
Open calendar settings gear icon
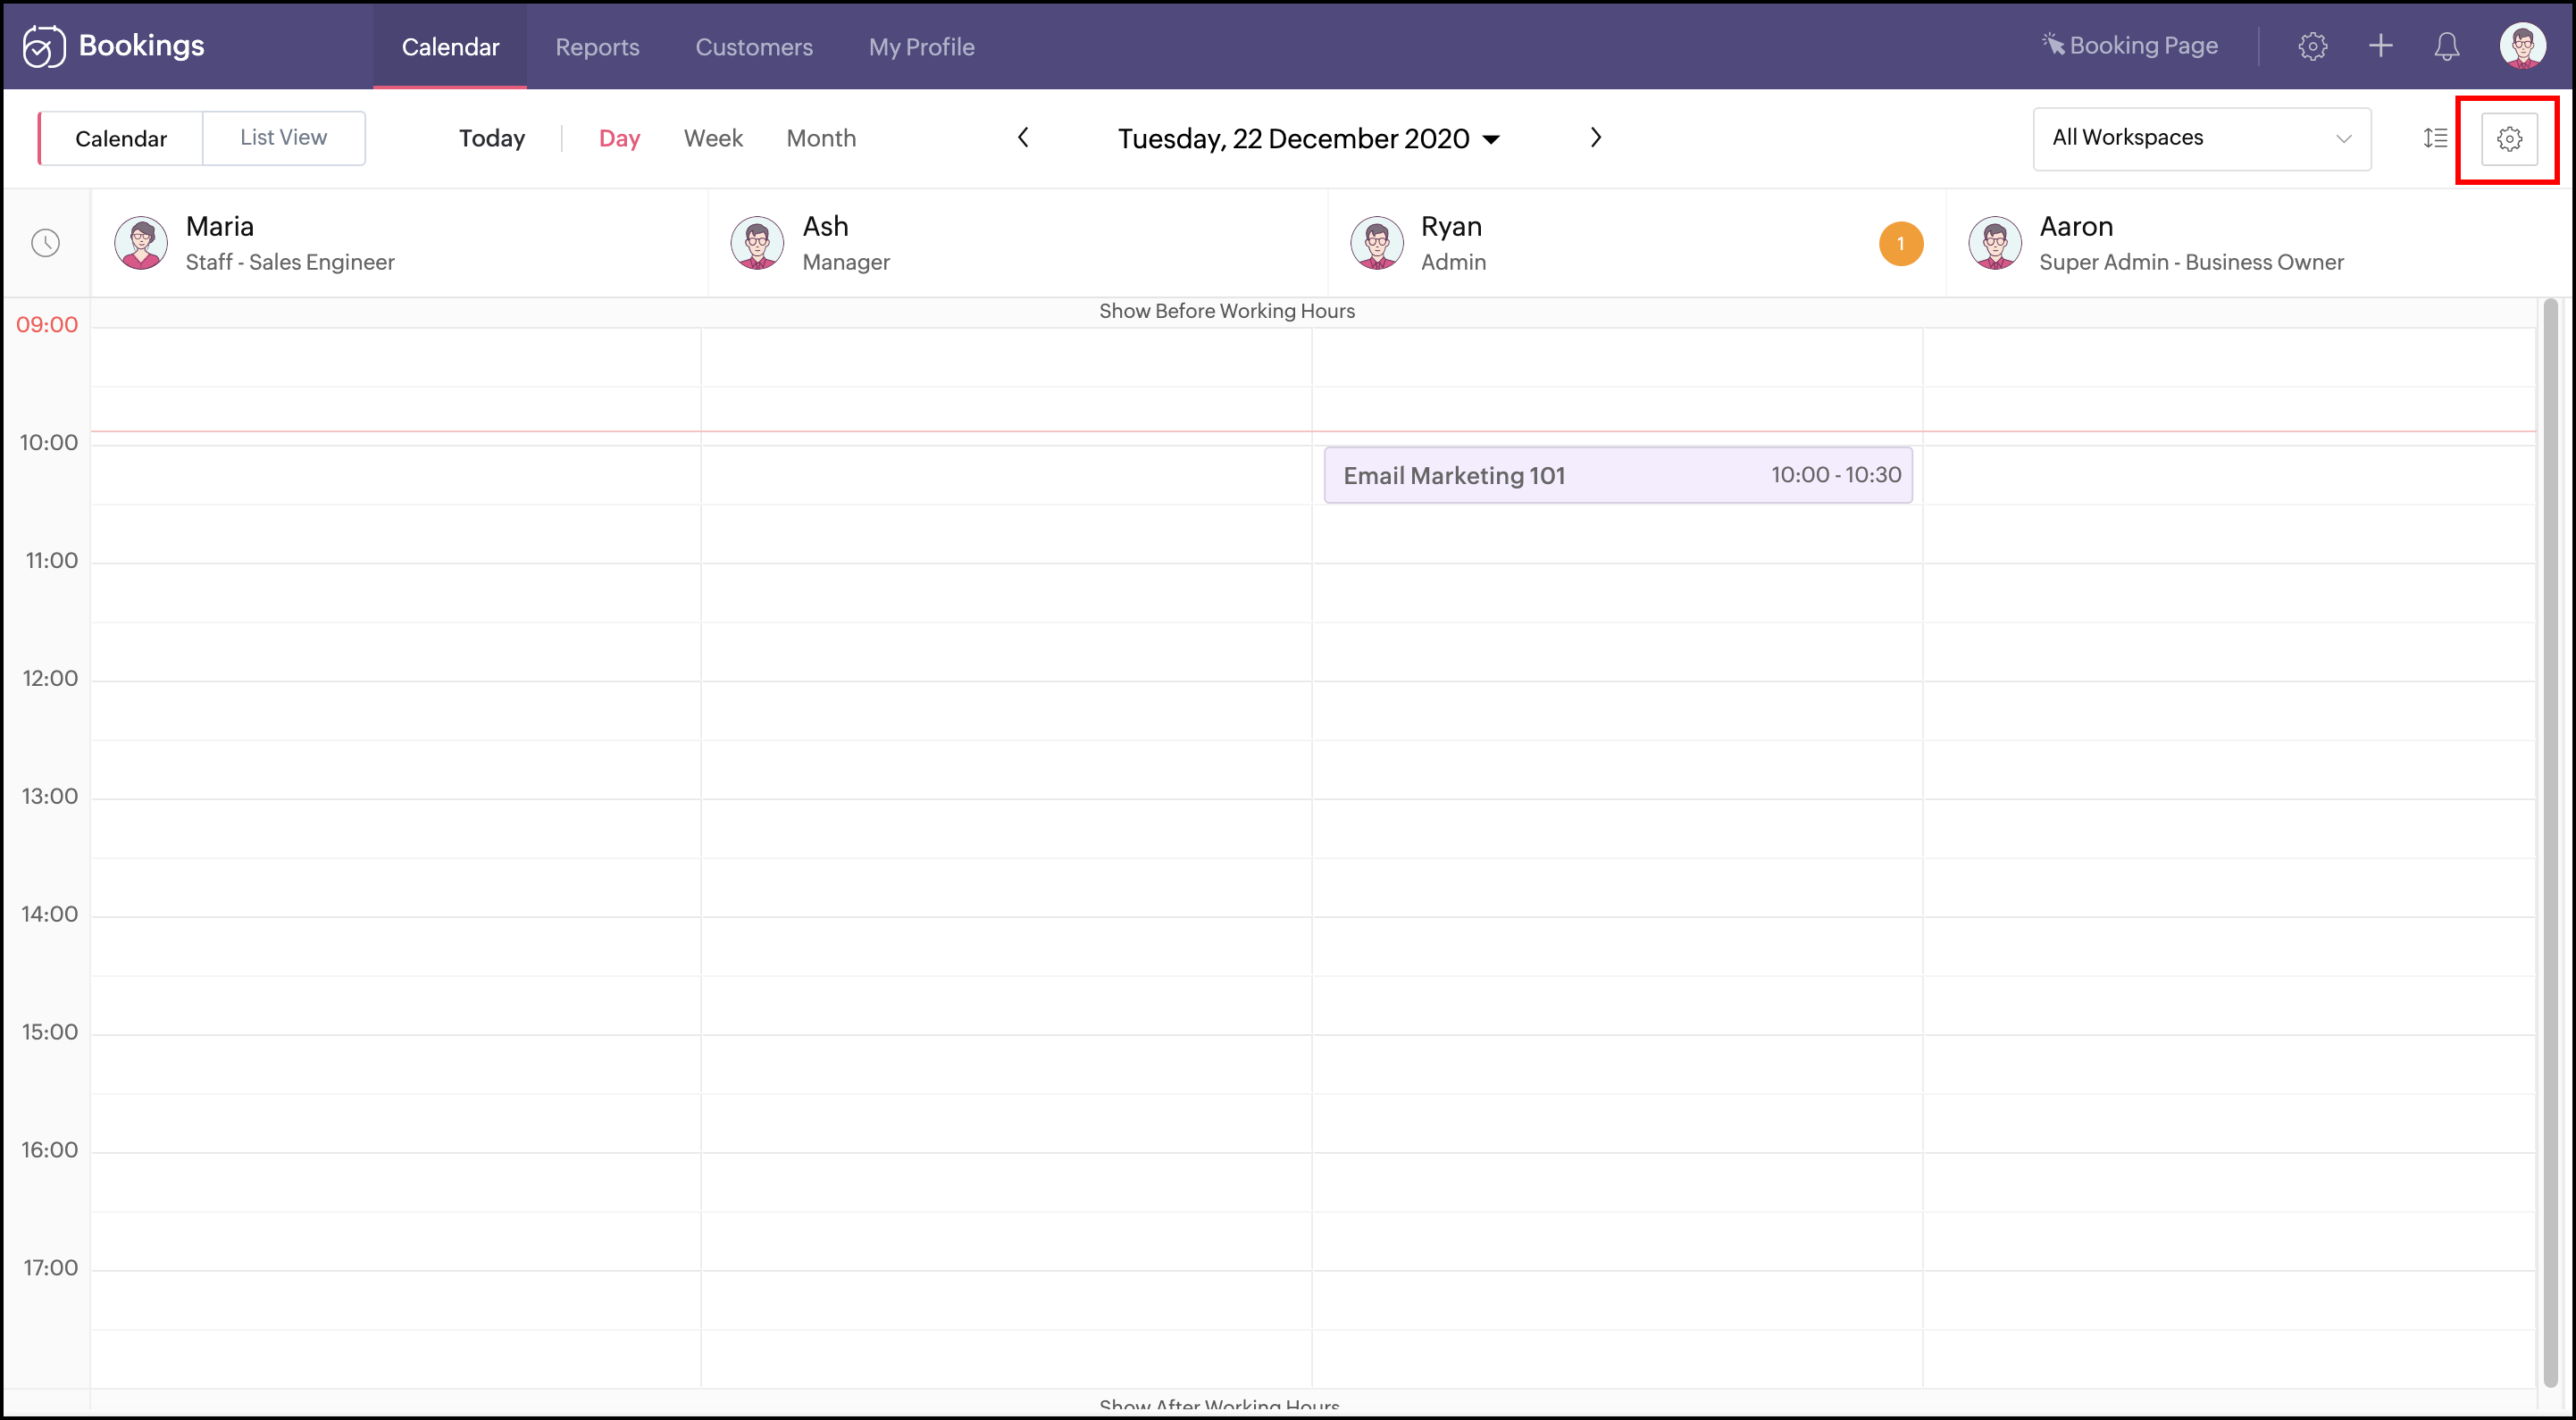tap(2508, 139)
